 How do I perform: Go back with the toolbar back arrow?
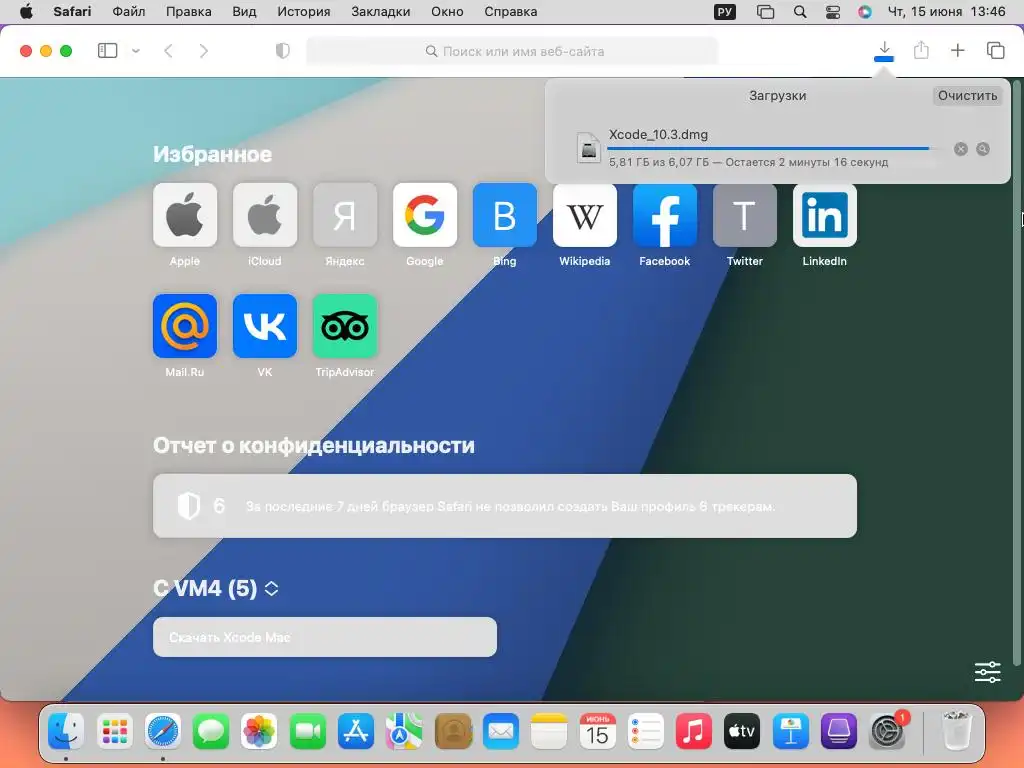168,51
